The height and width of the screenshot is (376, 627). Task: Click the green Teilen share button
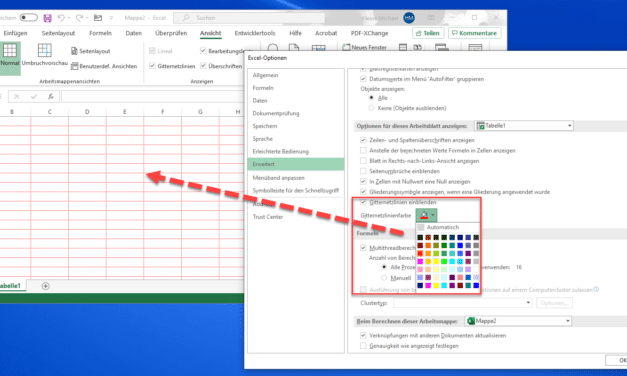point(428,33)
